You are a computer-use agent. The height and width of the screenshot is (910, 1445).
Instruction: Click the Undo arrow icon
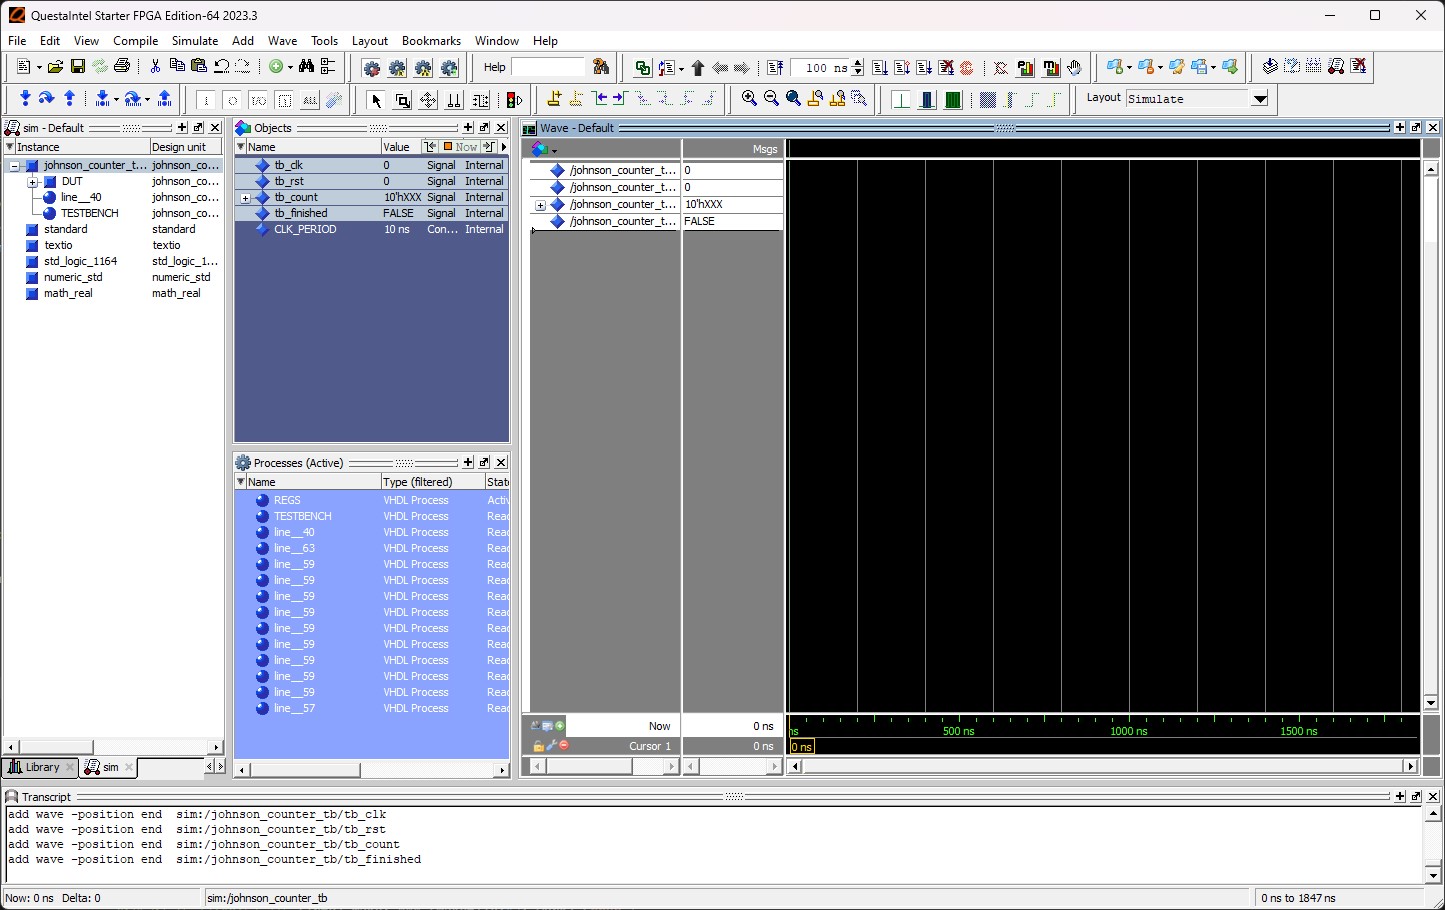(222, 67)
